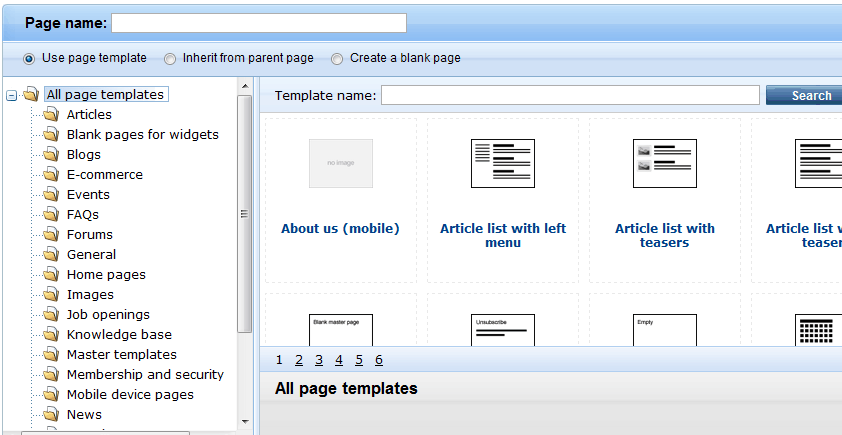
Task: Click the current page 1 indicator
Action: pos(279,360)
